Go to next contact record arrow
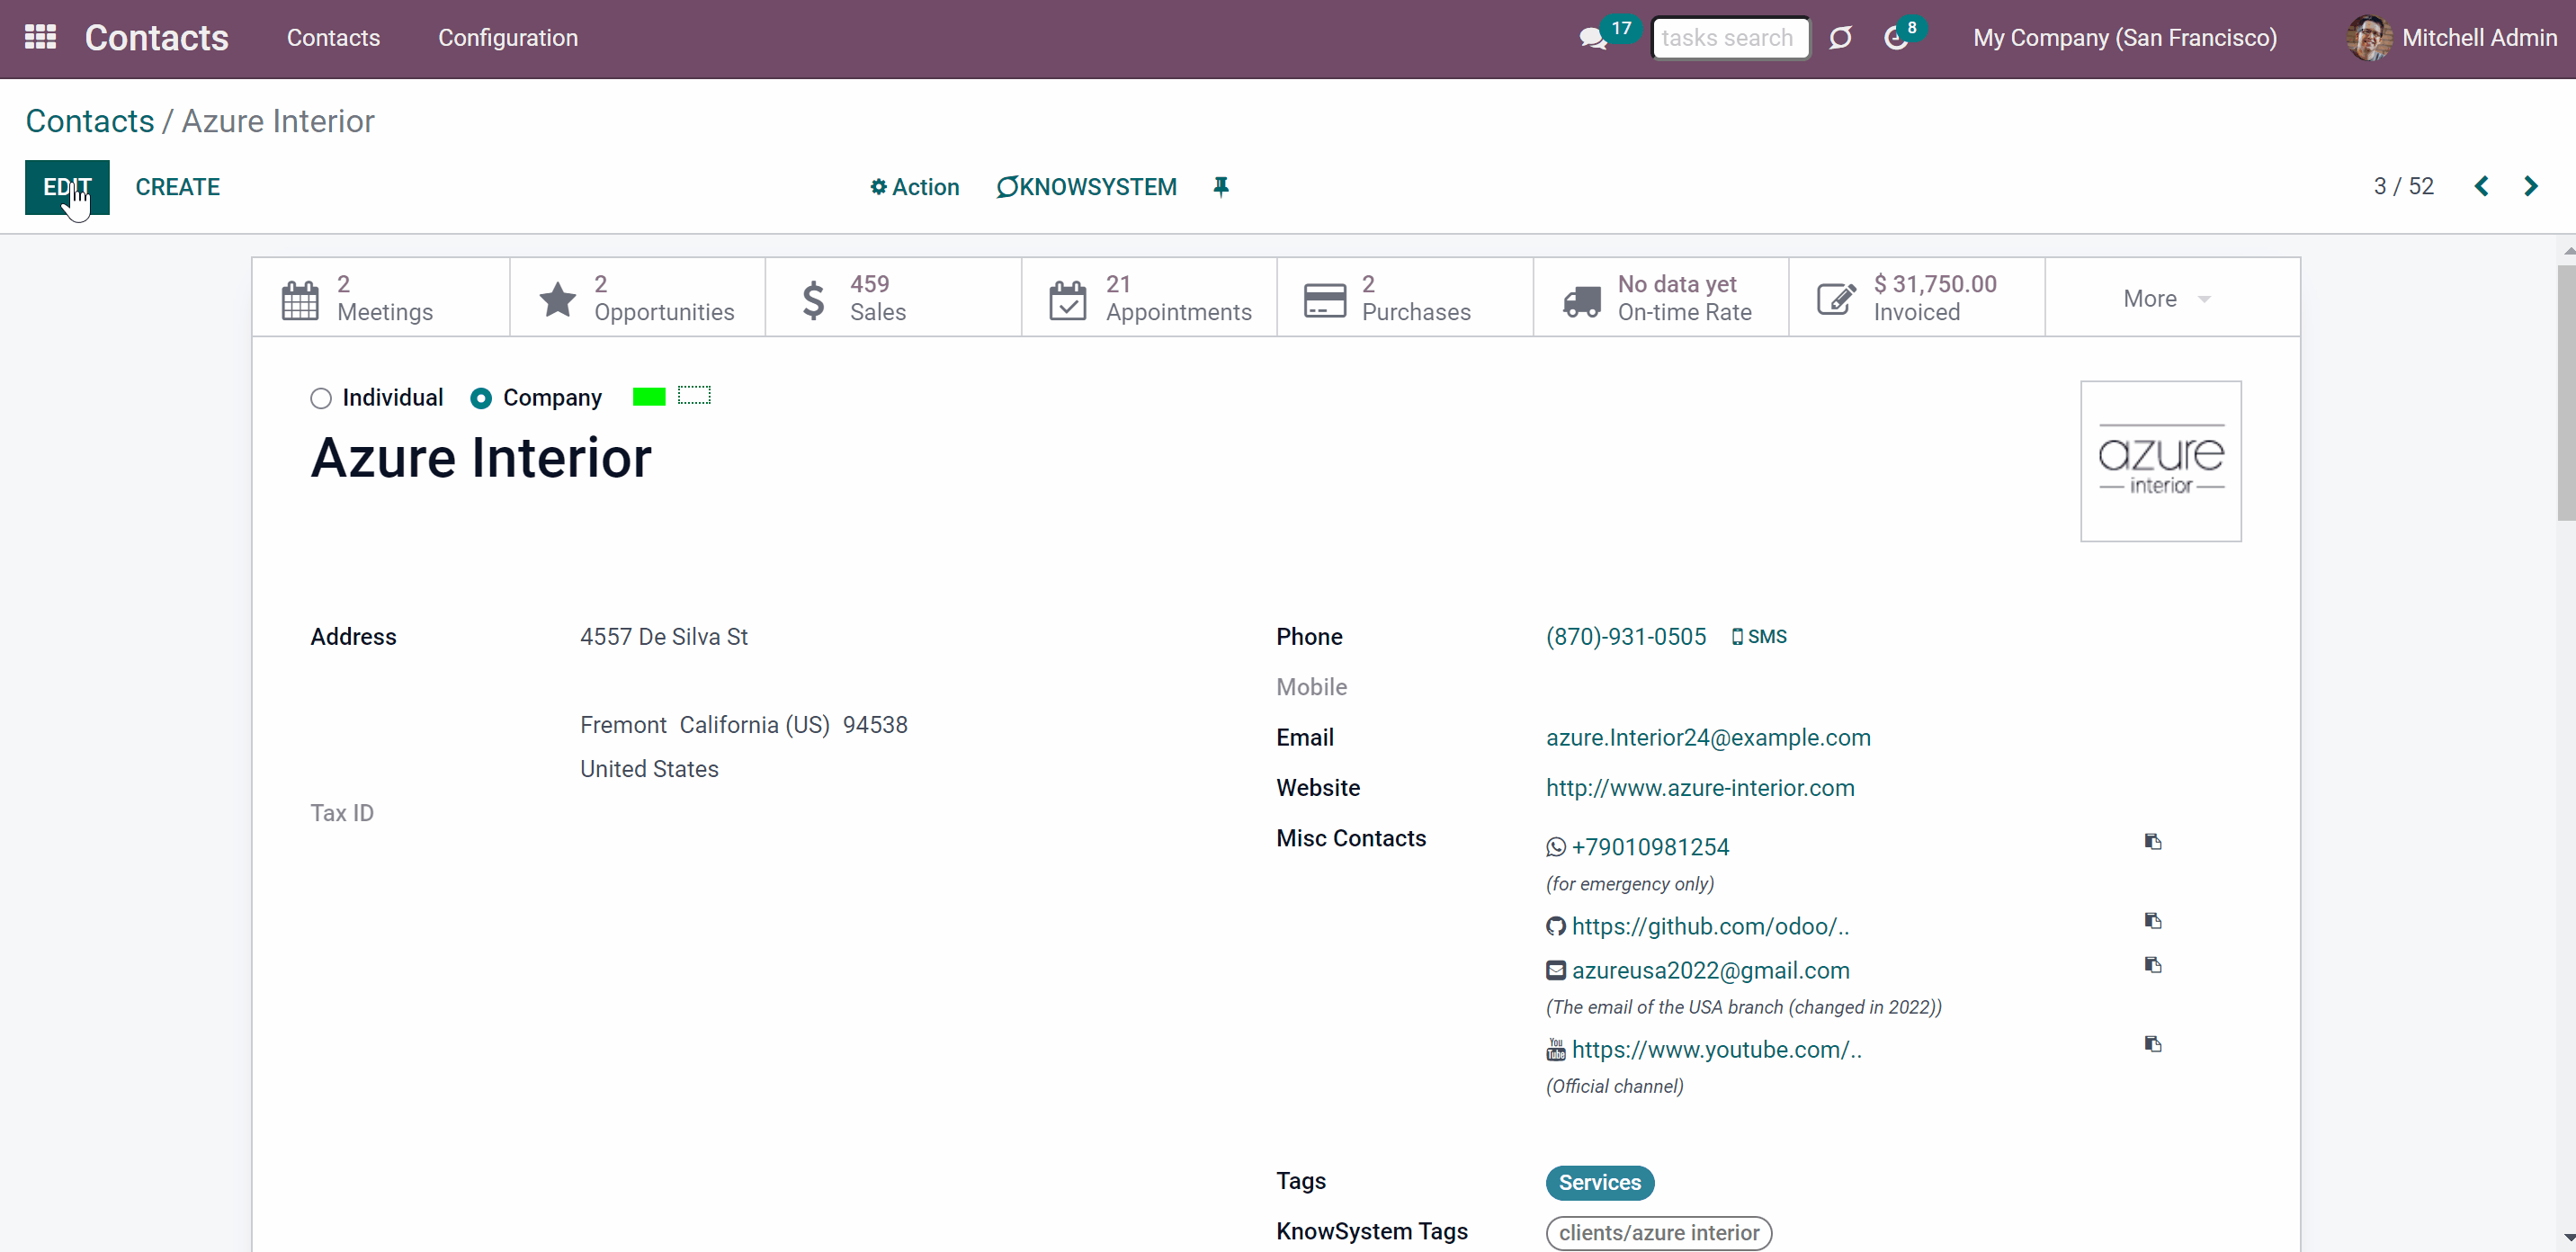The height and width of the screenshot is (1252, 2576). pos(2531,187)
